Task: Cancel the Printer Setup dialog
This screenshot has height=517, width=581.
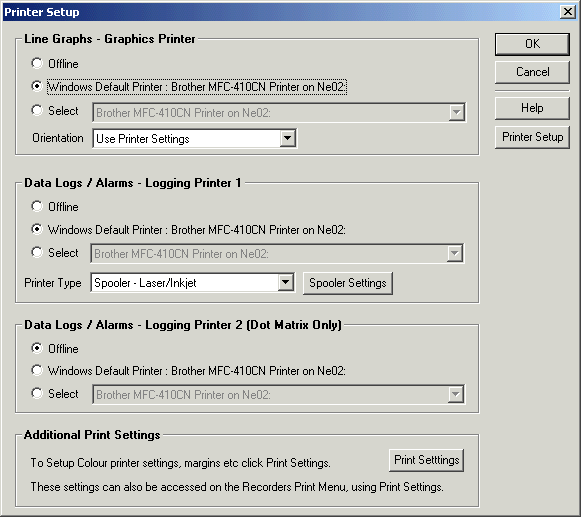Action: click(532, 72)
